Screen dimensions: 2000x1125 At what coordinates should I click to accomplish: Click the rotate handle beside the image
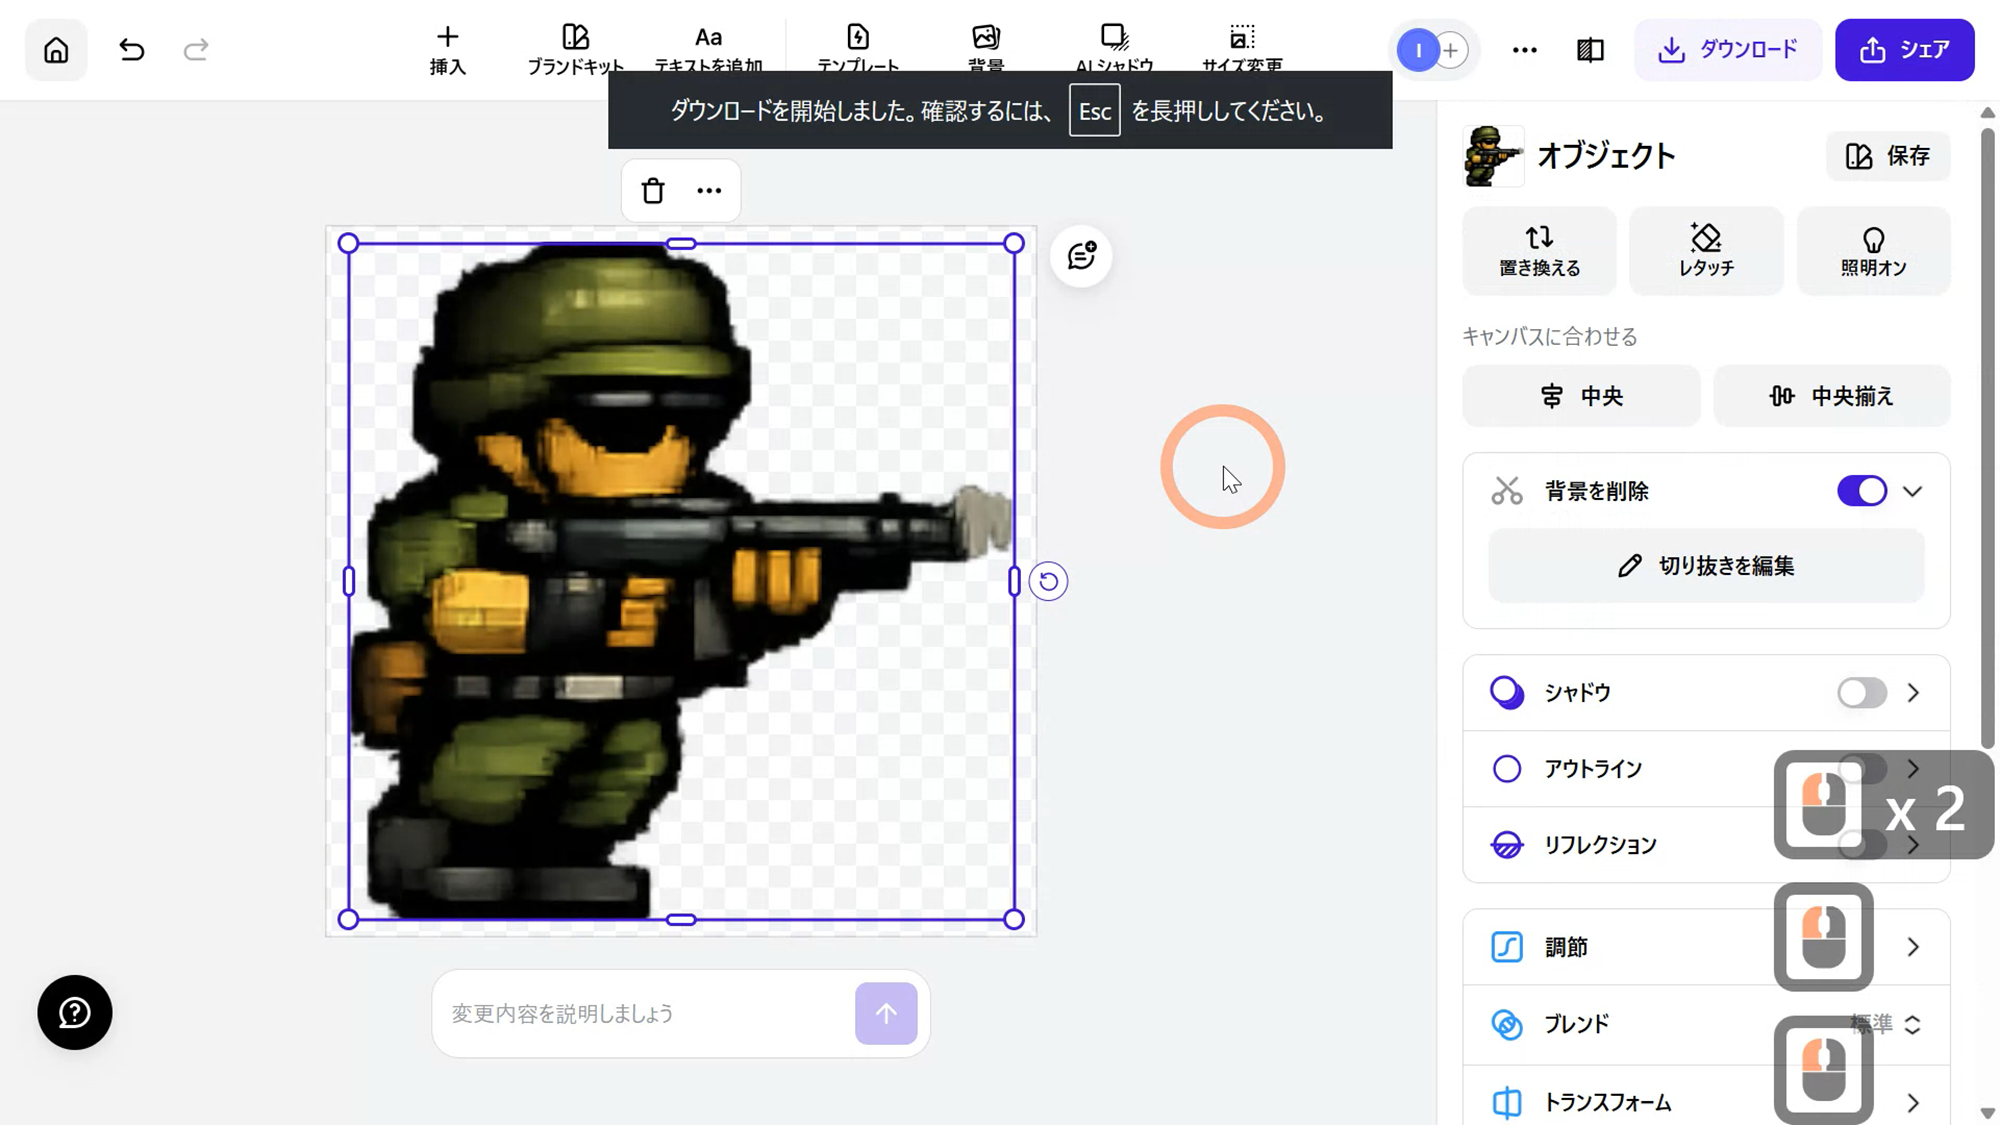pyautogui.click(x=1048, y=581)
